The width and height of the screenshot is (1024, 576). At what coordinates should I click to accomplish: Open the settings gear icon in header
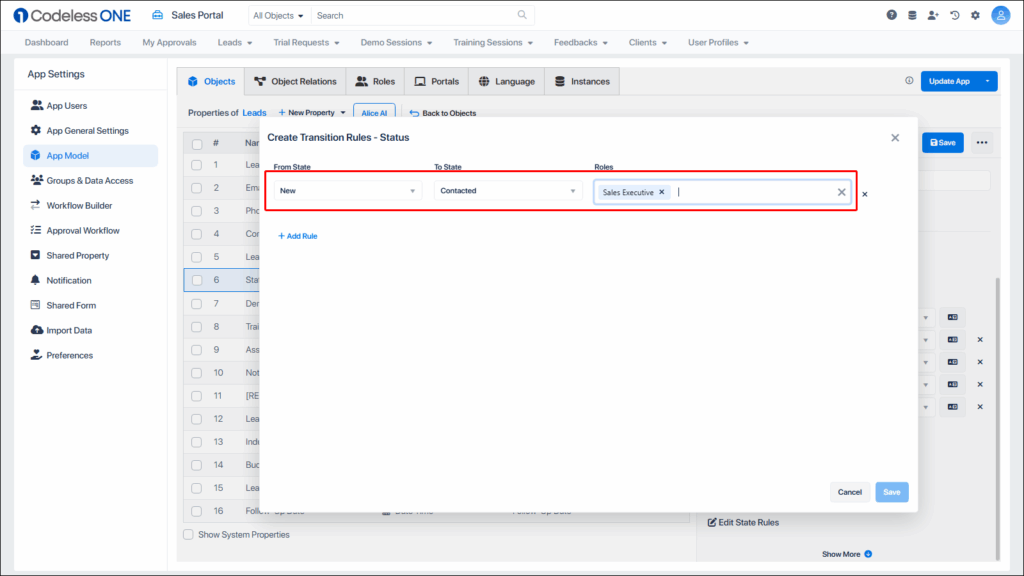pos(975,15)
